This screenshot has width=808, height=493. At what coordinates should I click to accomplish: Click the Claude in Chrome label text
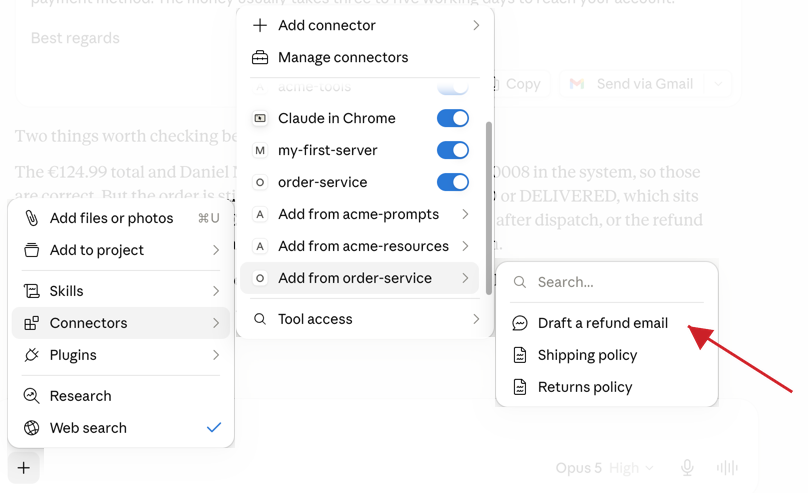coord(337,118)
